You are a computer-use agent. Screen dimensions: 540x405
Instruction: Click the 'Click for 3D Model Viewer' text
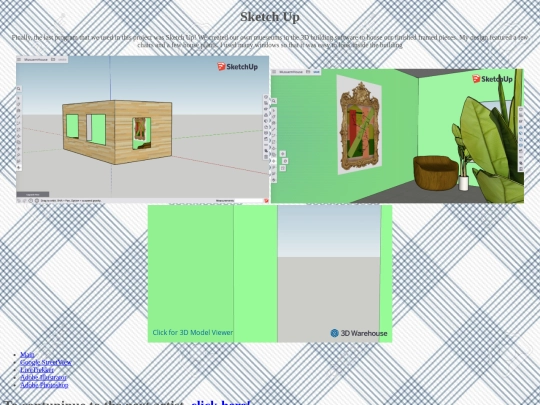point(193,332)
